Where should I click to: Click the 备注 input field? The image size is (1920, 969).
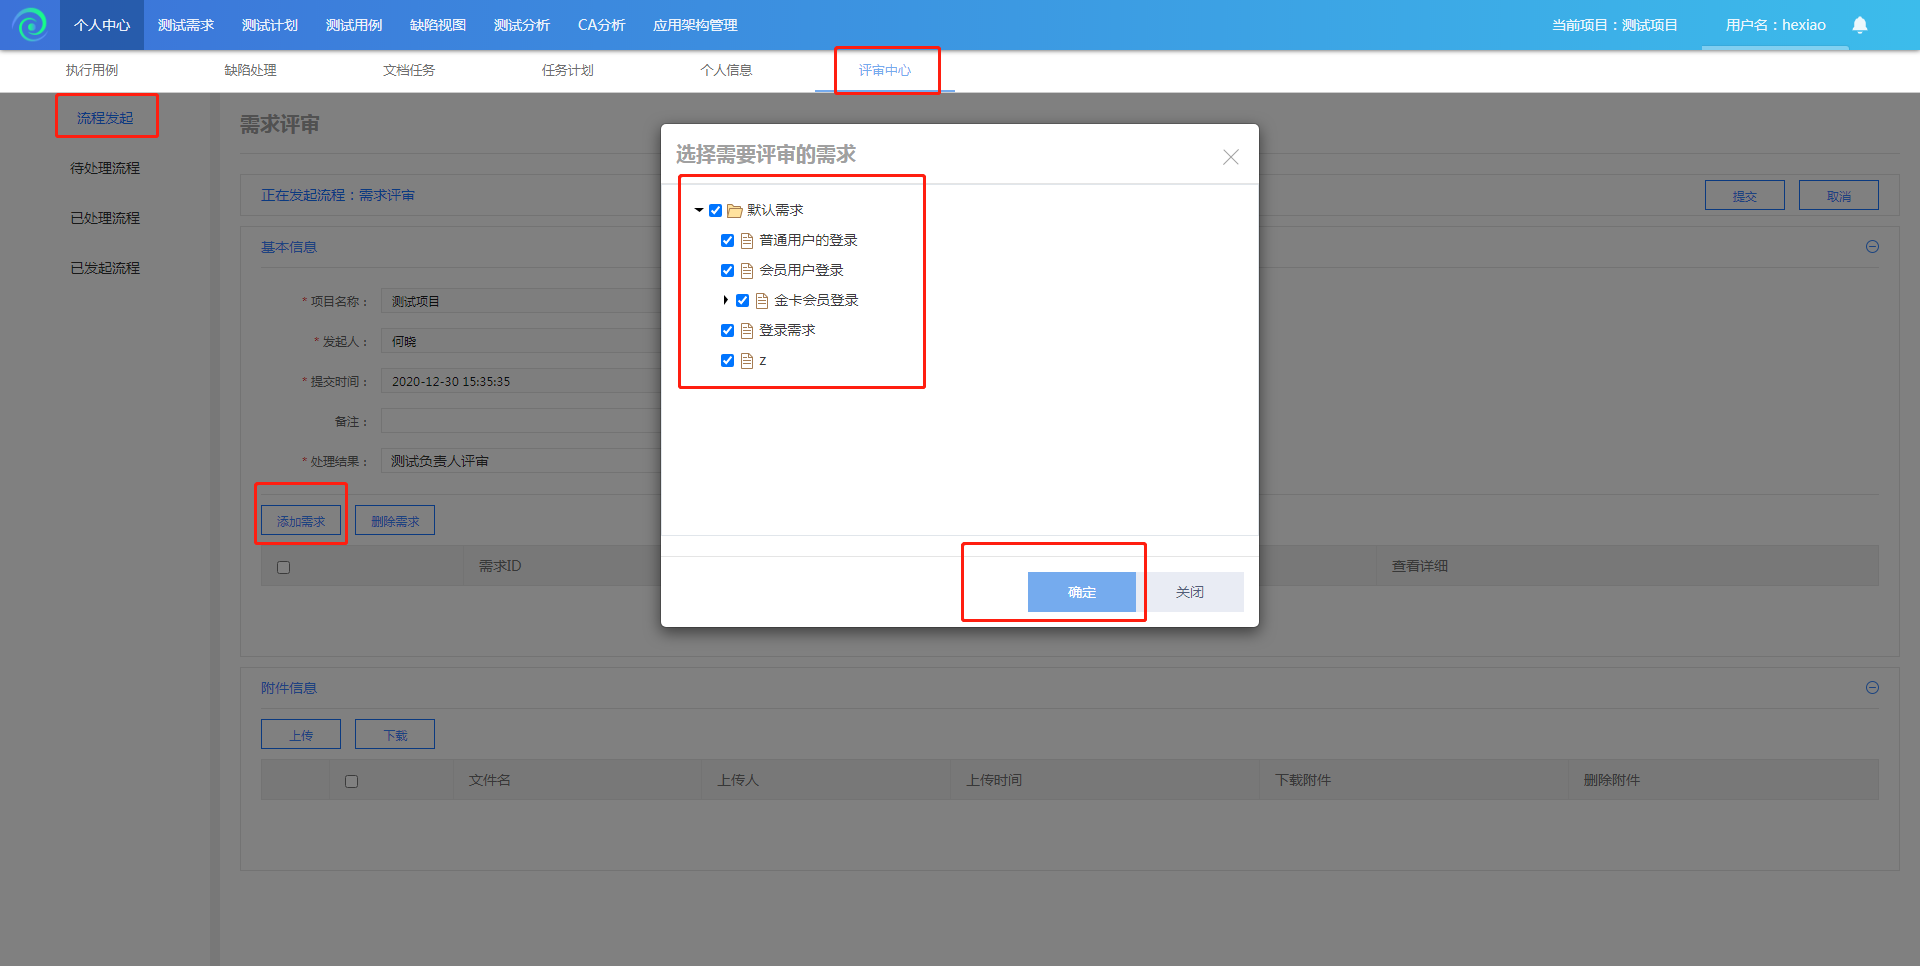[520, 421]
